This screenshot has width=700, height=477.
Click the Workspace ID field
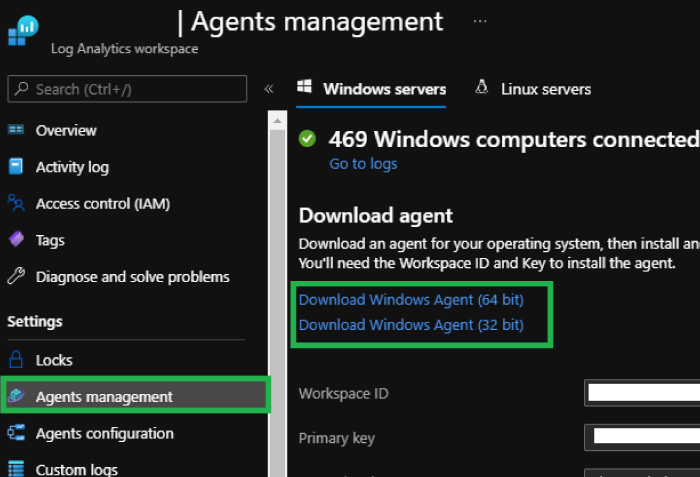(643, 393)
